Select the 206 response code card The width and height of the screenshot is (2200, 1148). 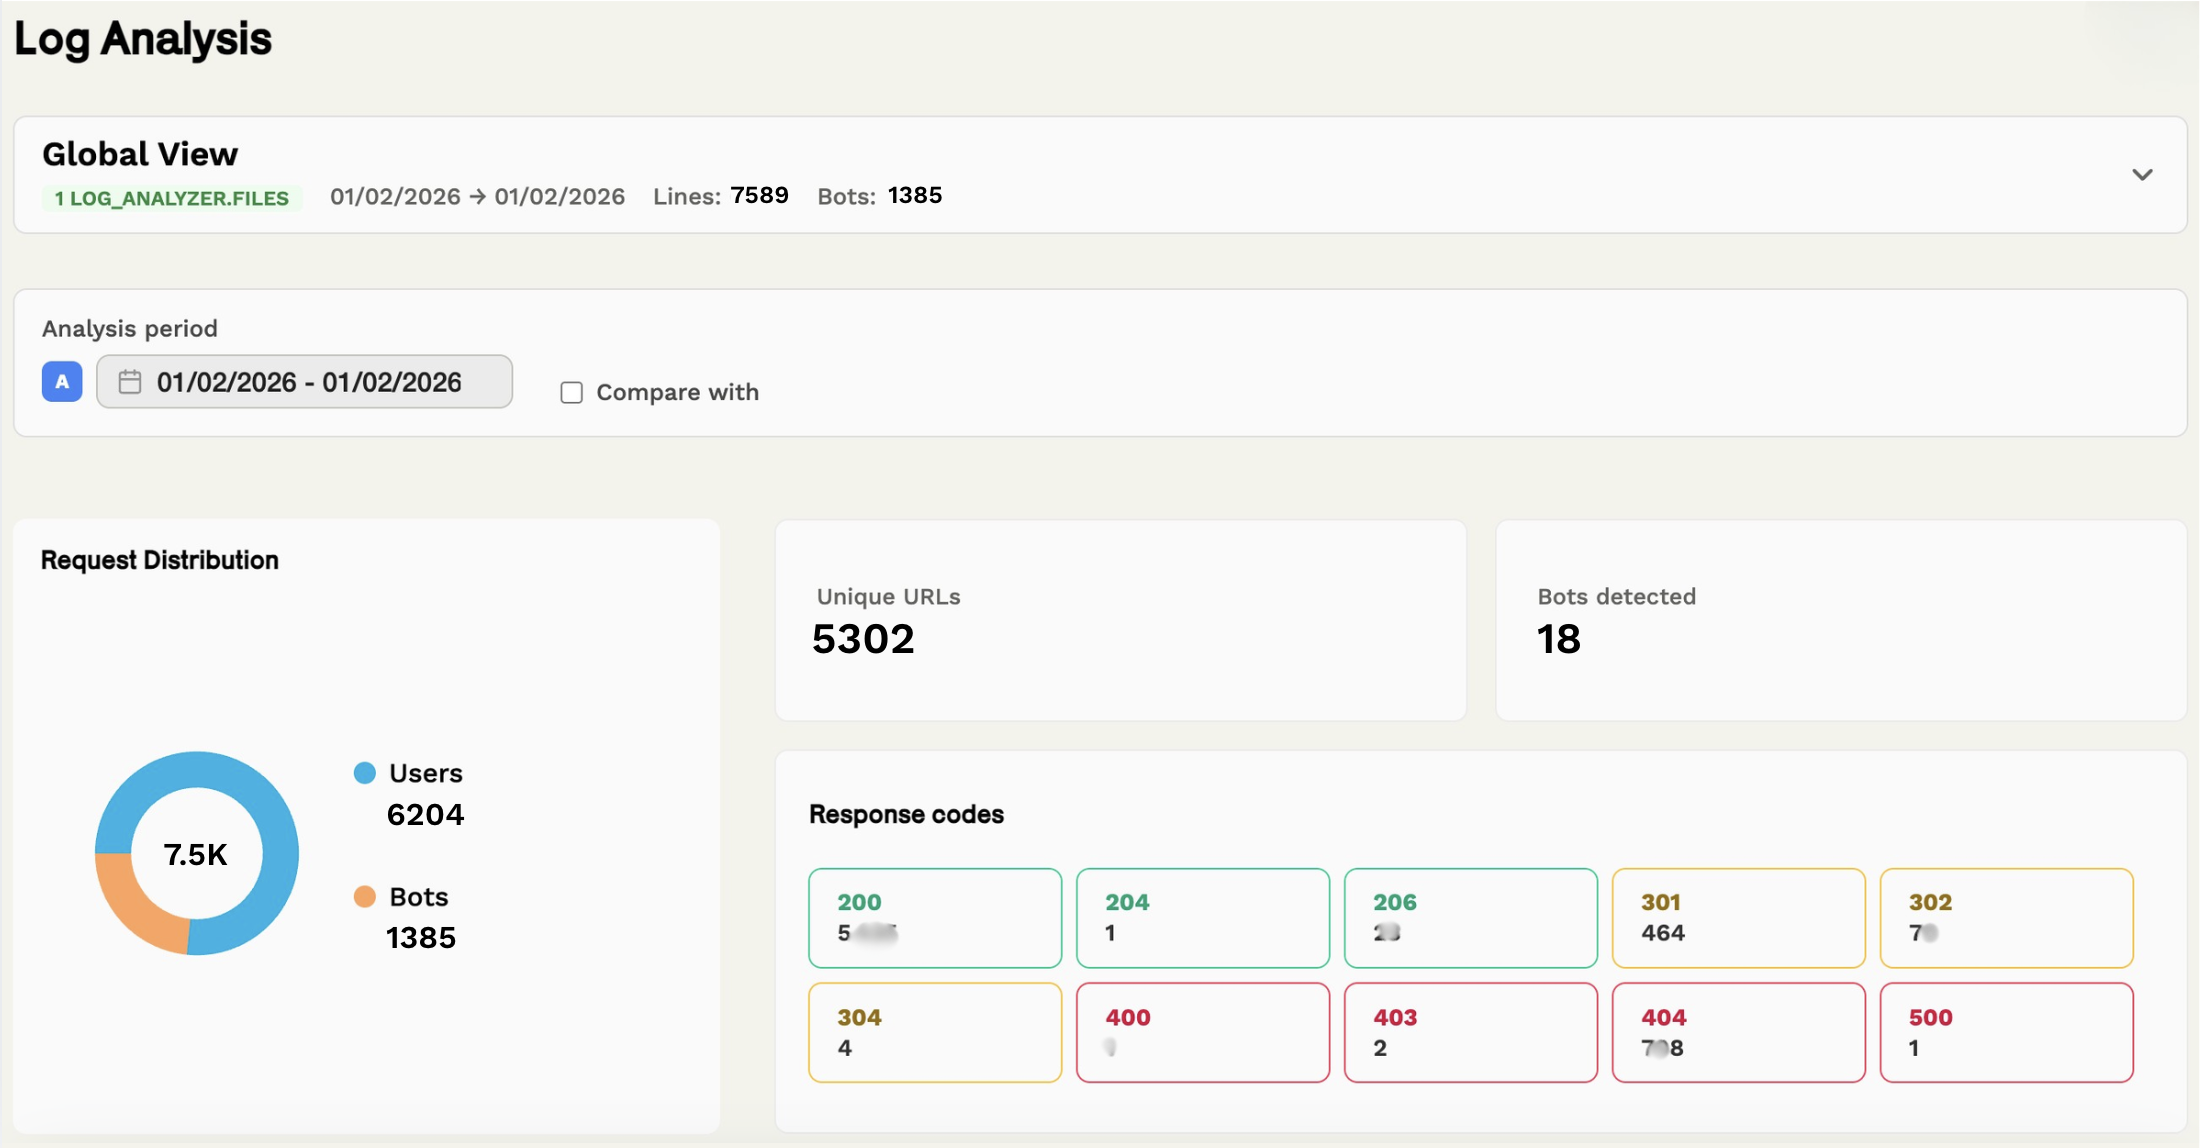tap(1470, 918)
